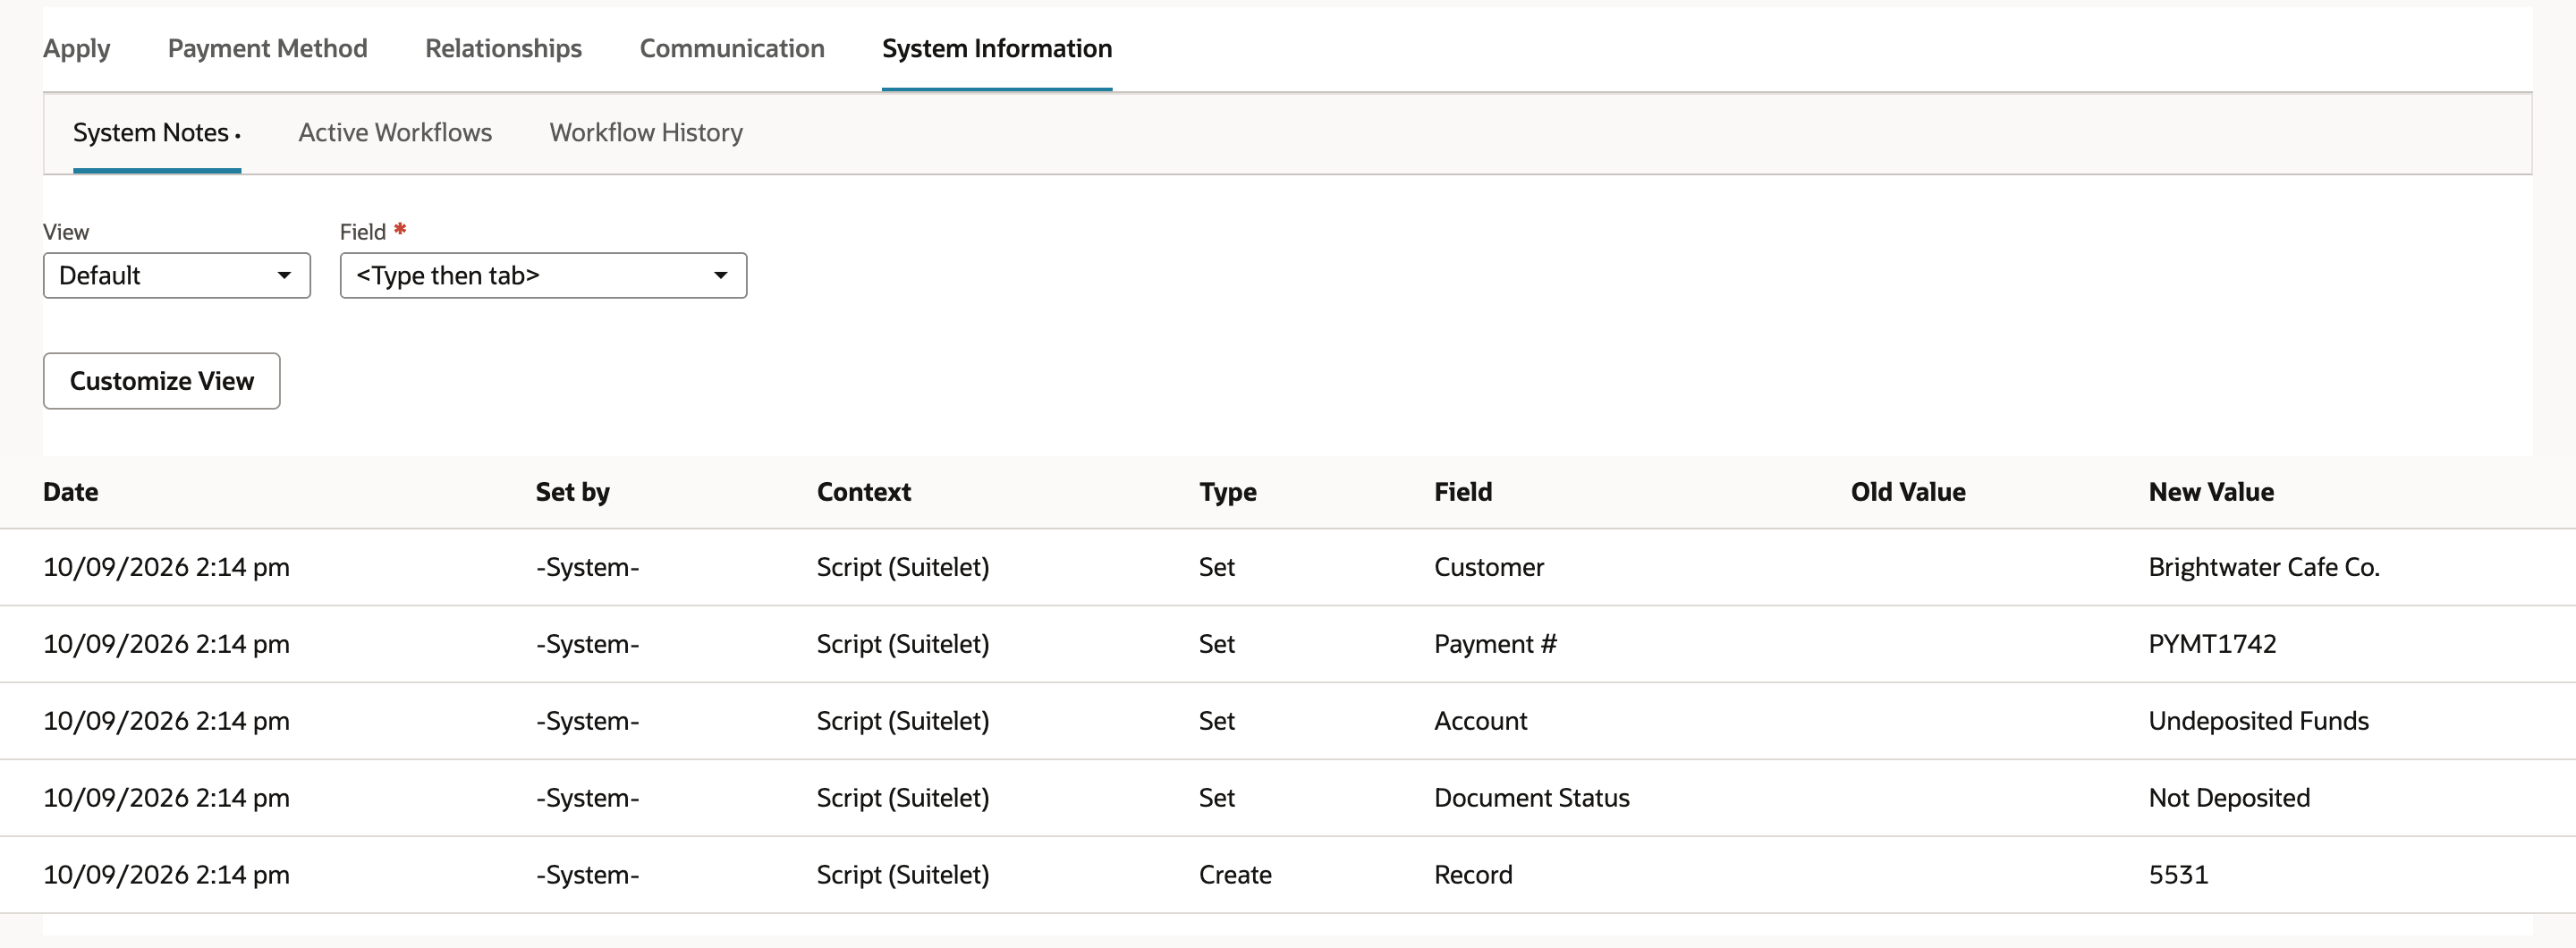This screenshot has width=2576, height=948.
Task: Click Script (Suitelet) in the Account row
Action: pyautogui.click(x=903, y=721)
